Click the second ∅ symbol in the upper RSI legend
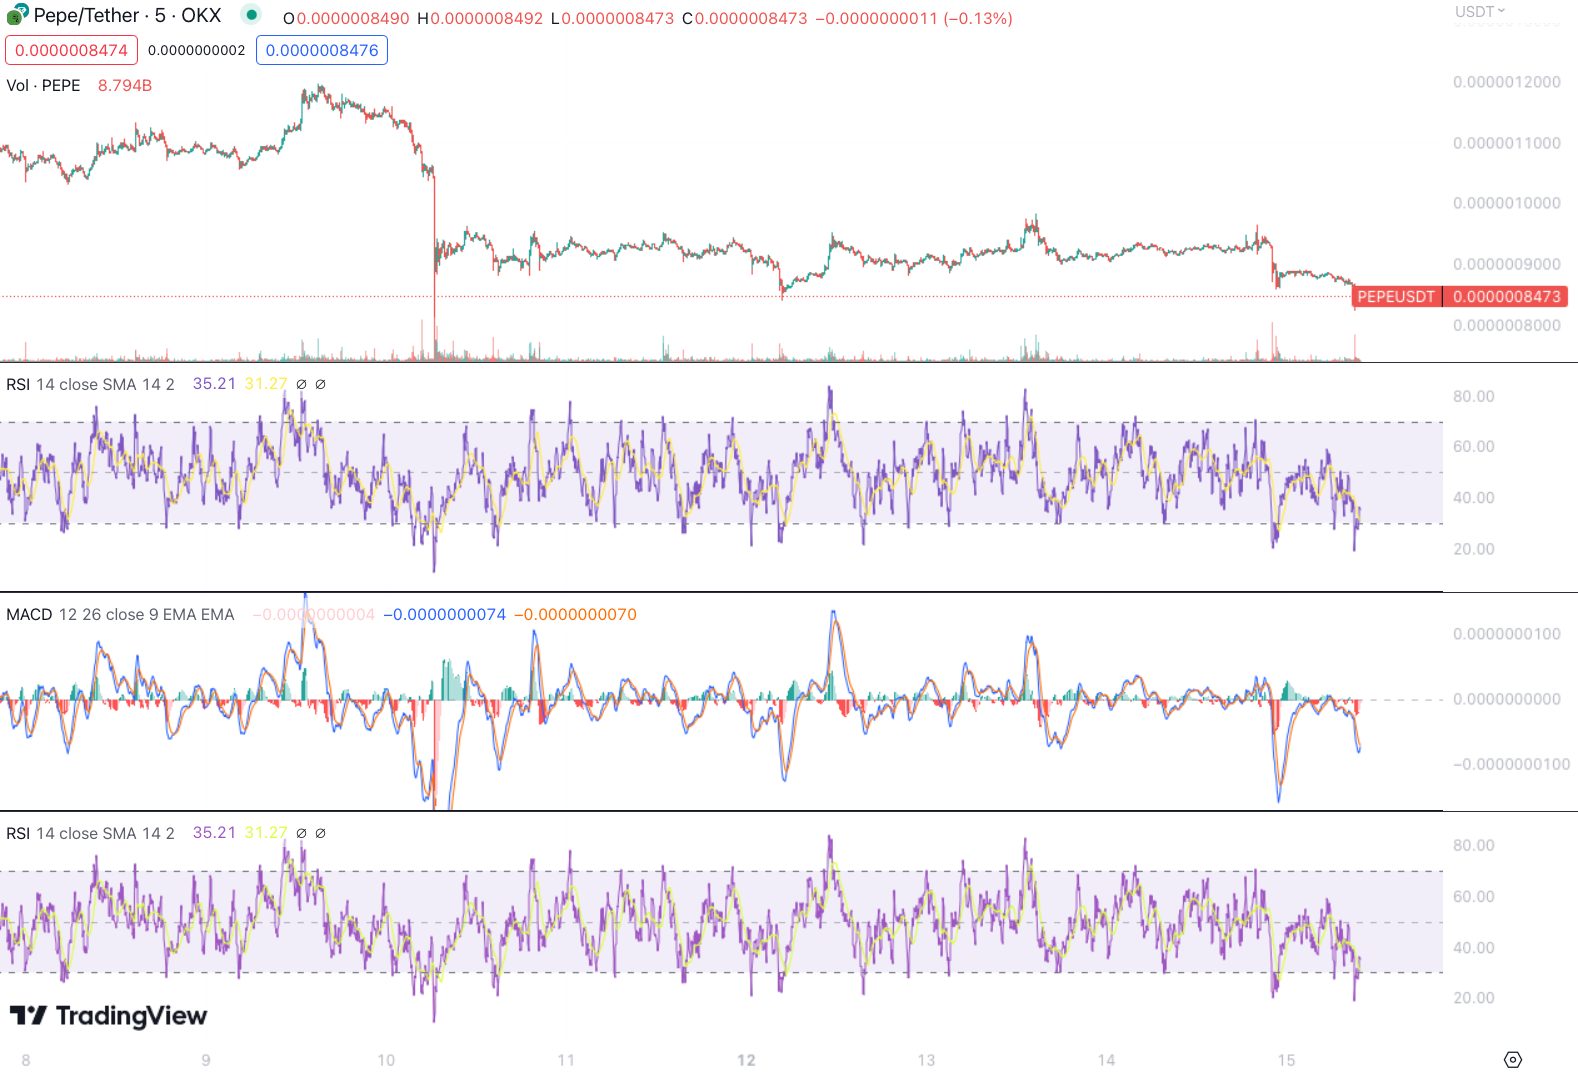Screen dimensions: 1578x1073 (320, 384)
